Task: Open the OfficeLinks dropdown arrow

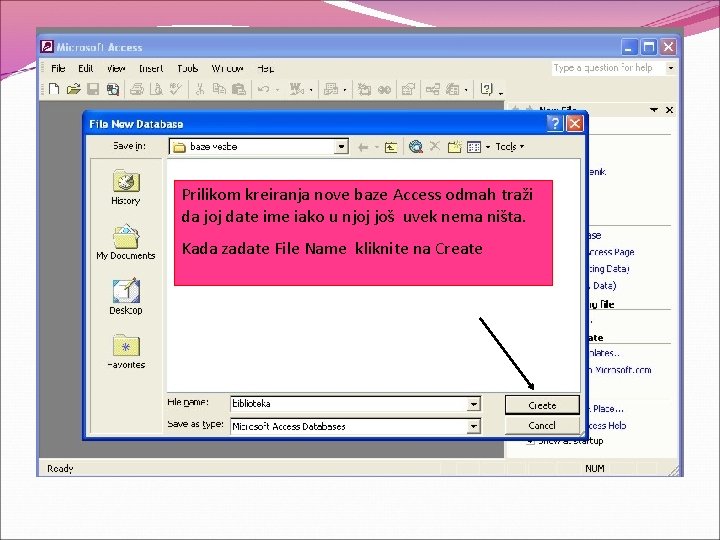Action: tap(311, 90)
